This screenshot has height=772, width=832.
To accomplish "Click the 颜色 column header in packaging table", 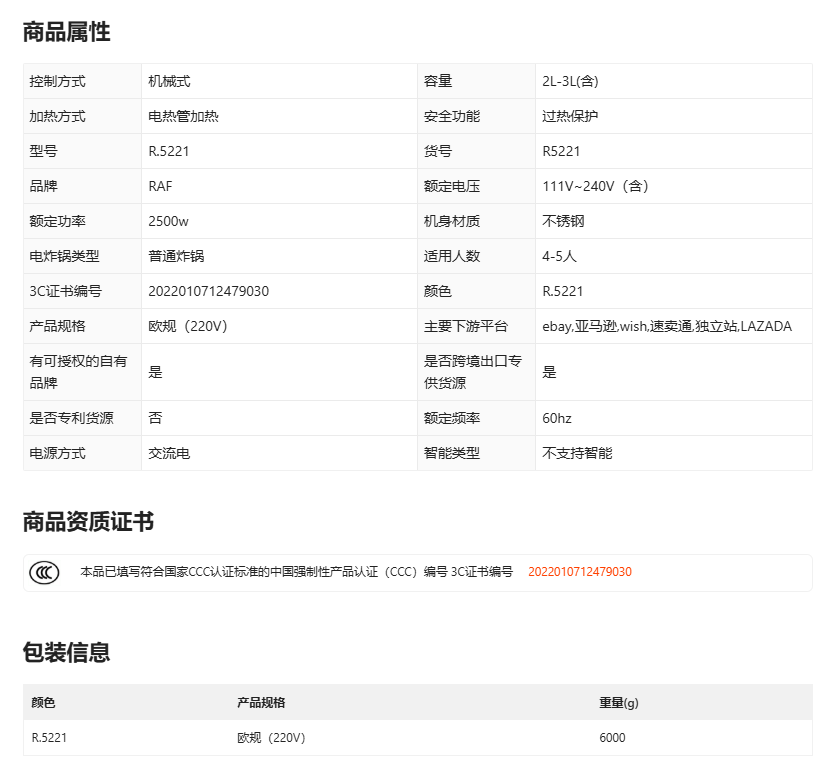I will [43, 703].
